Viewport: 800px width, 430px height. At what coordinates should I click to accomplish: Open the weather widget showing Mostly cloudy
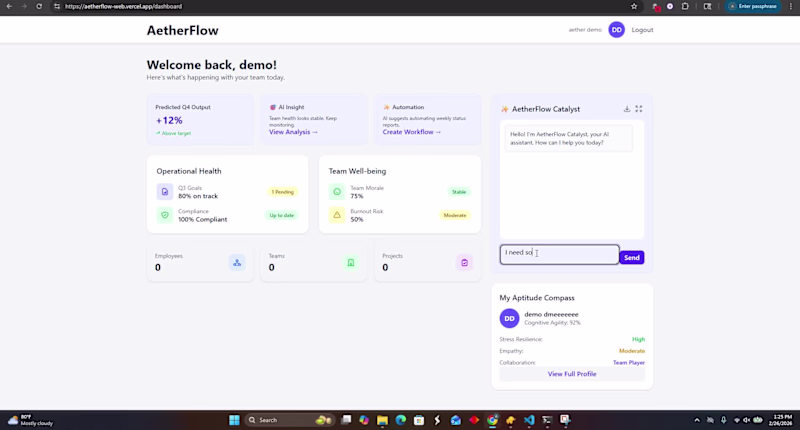pos(31,420)
